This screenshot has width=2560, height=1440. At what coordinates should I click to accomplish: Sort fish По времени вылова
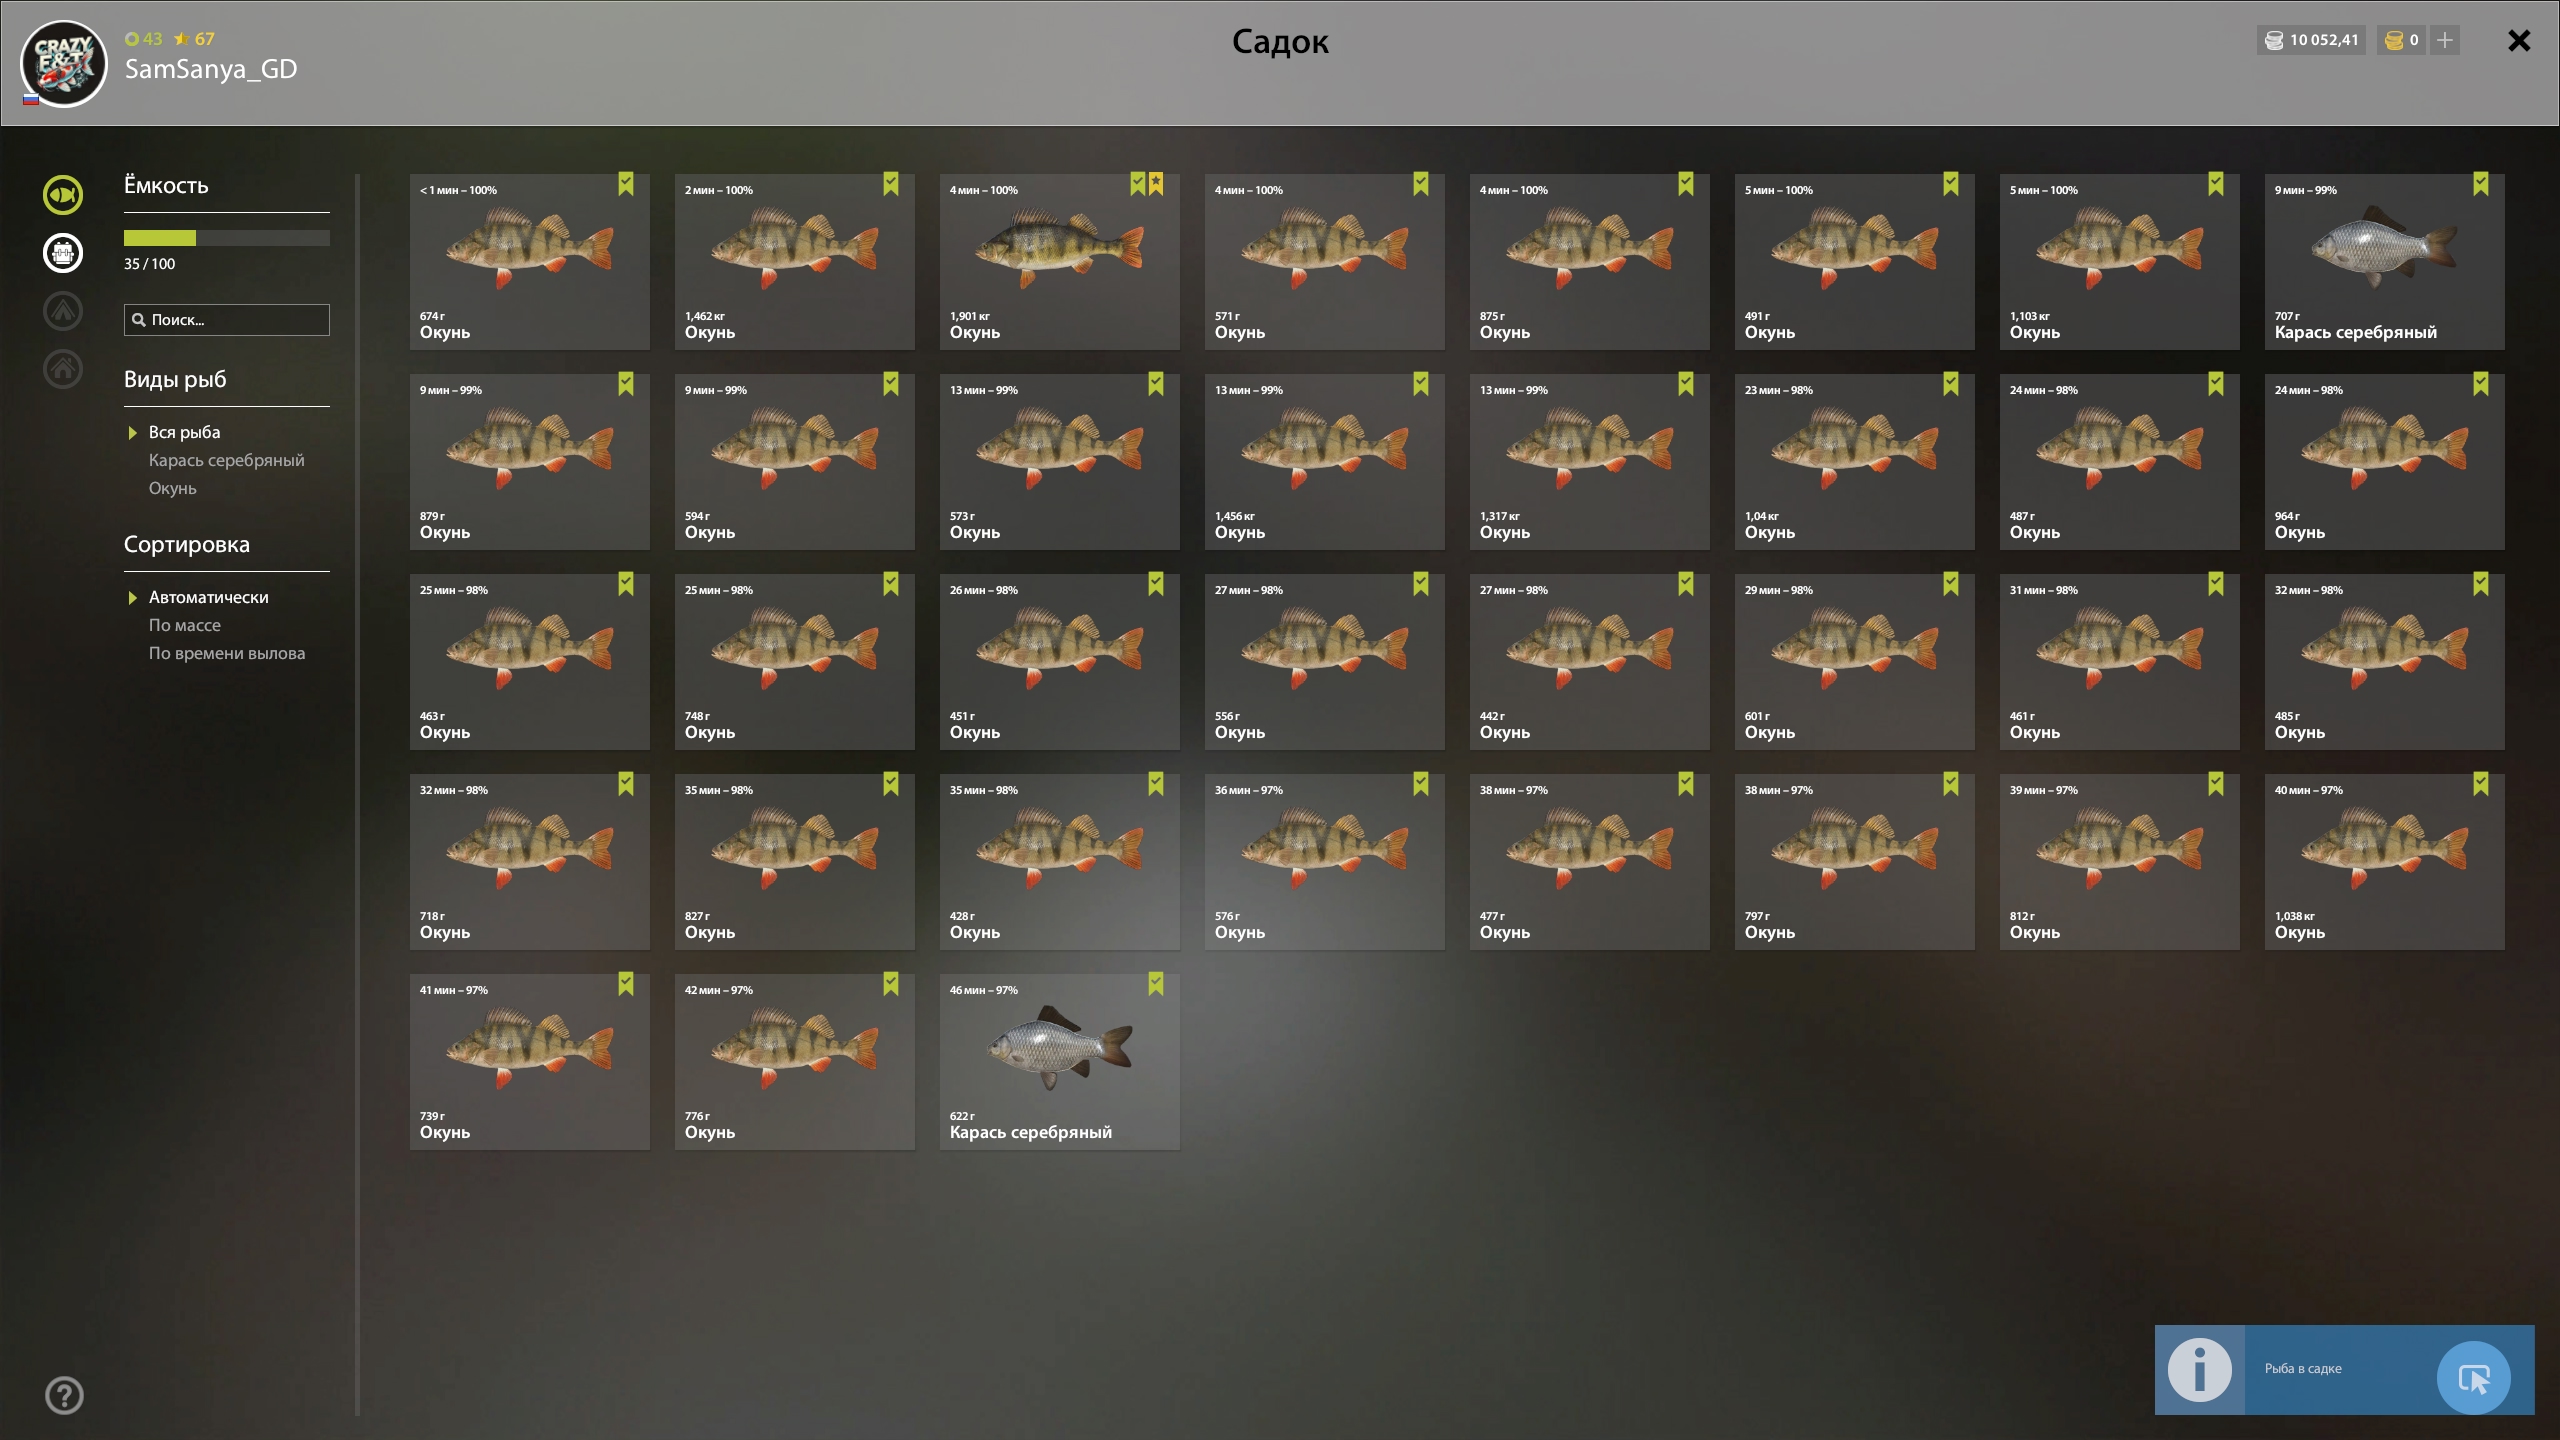[x=226, y=653]
